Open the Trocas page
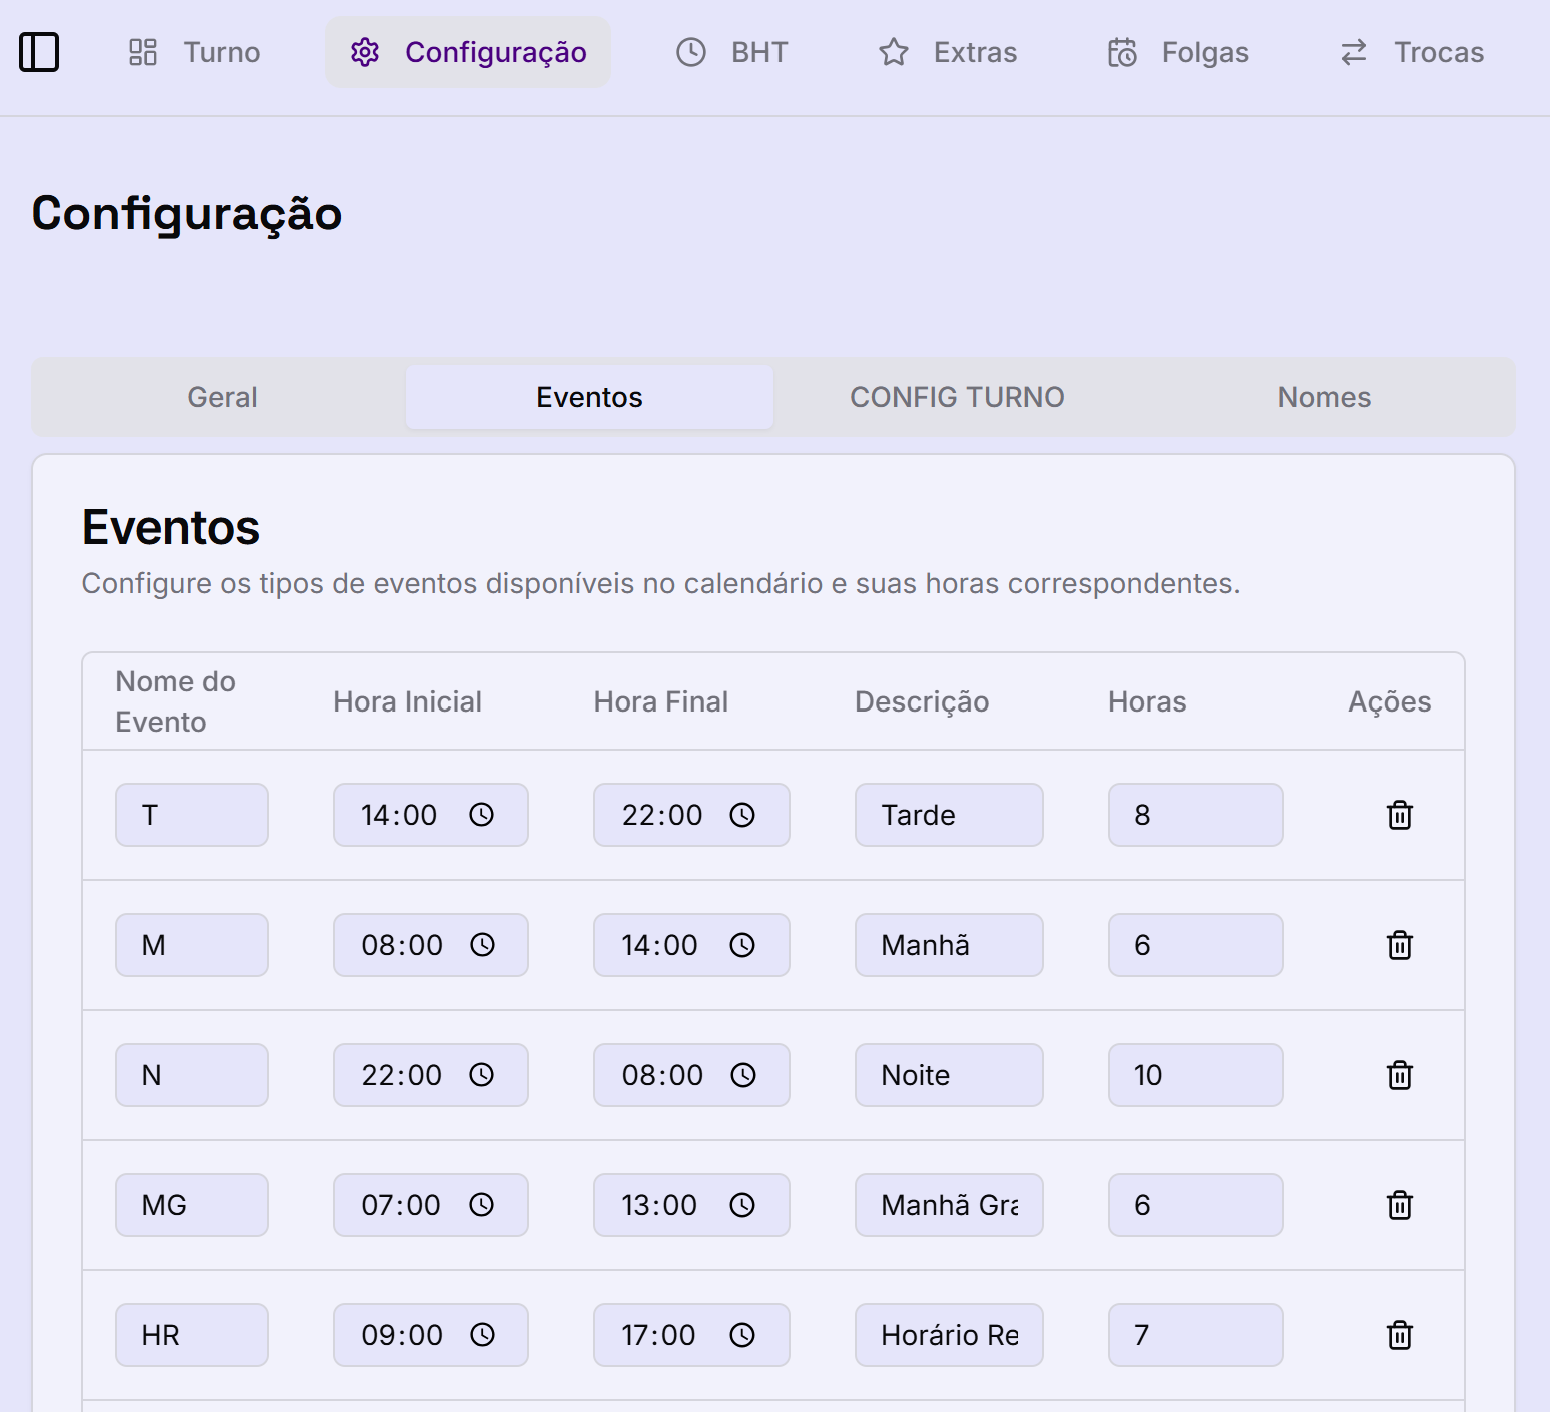Image resolution: width=1550 pixels, height=1412 pixels. [1411, 52]
